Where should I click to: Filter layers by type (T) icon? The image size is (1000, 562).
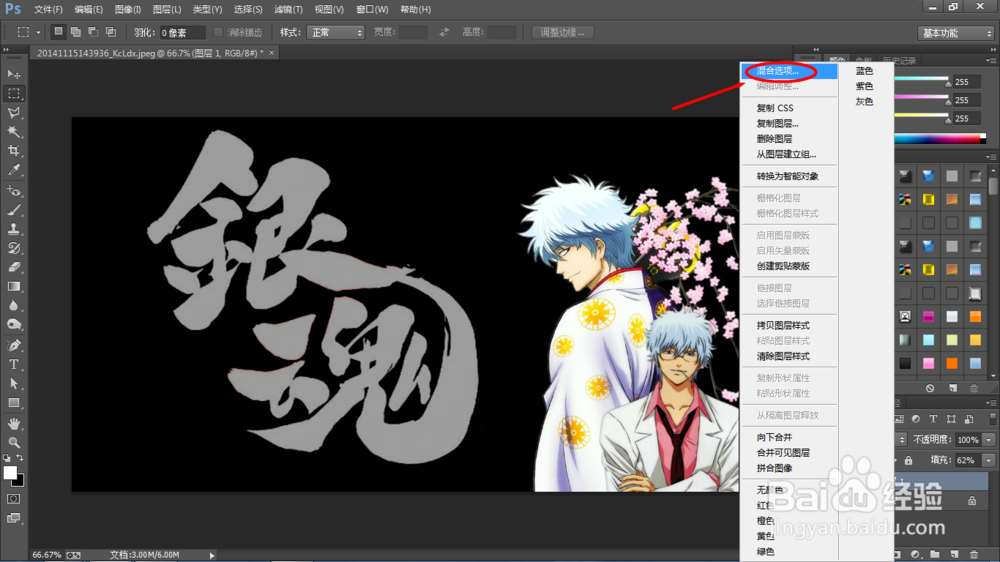click(933, 419)
